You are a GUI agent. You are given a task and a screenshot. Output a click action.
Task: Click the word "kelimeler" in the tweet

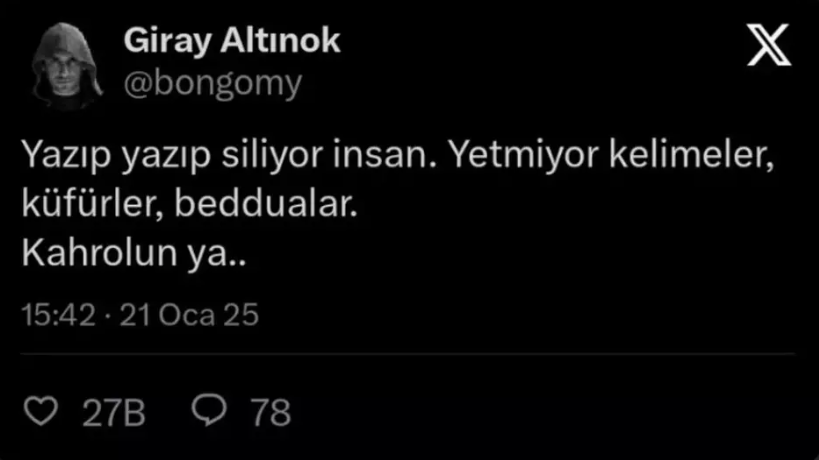pyautogui.click(x=687, y=155)
